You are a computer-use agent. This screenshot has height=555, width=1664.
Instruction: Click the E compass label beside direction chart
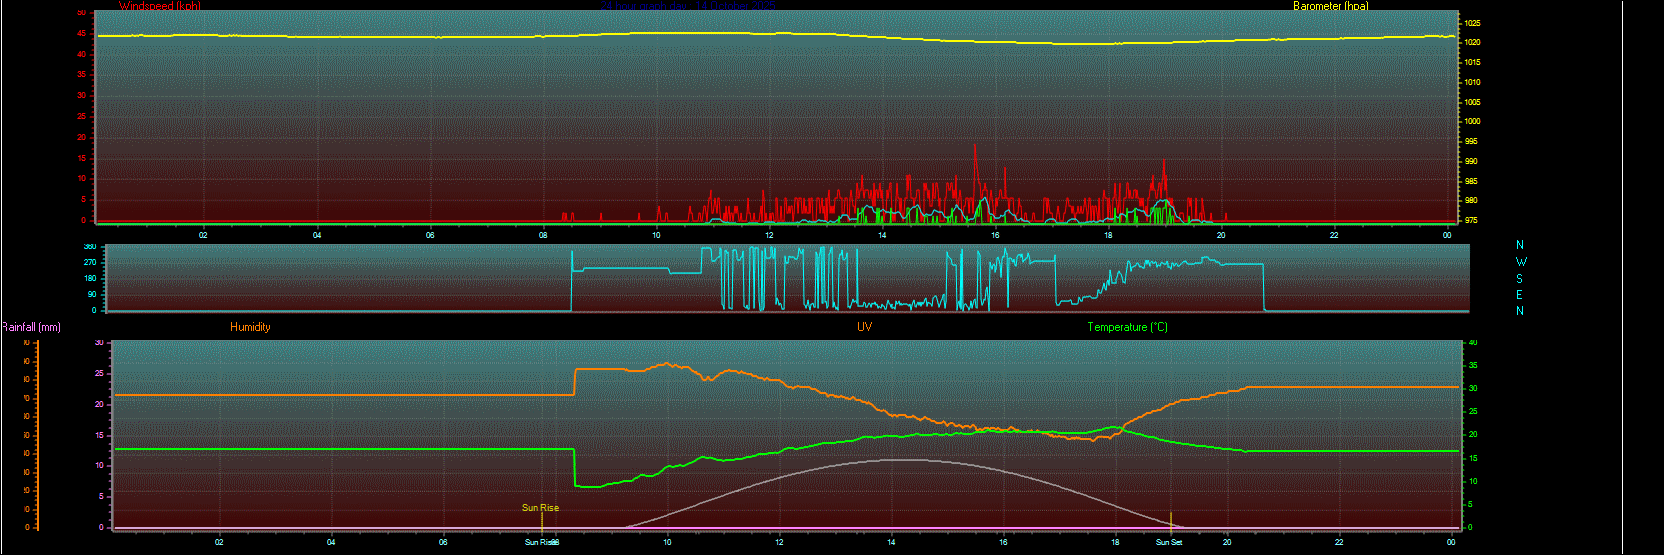coord(1520,295)
